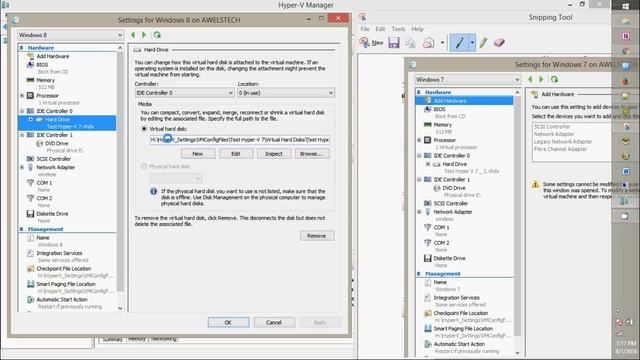Image resolution: width=640 pixels, height=360 pixels.
Task: Open the Edit menu in Snipping Tool
Action: tap(380, 29)
